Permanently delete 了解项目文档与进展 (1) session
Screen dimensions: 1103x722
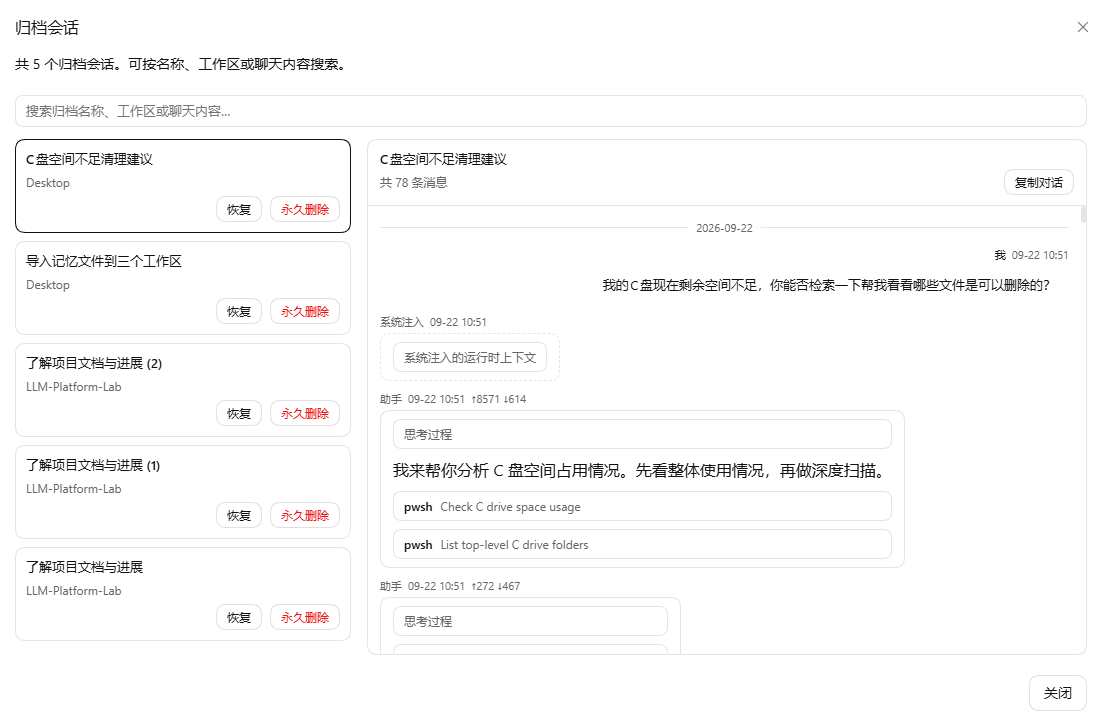(x=305, y=516)
